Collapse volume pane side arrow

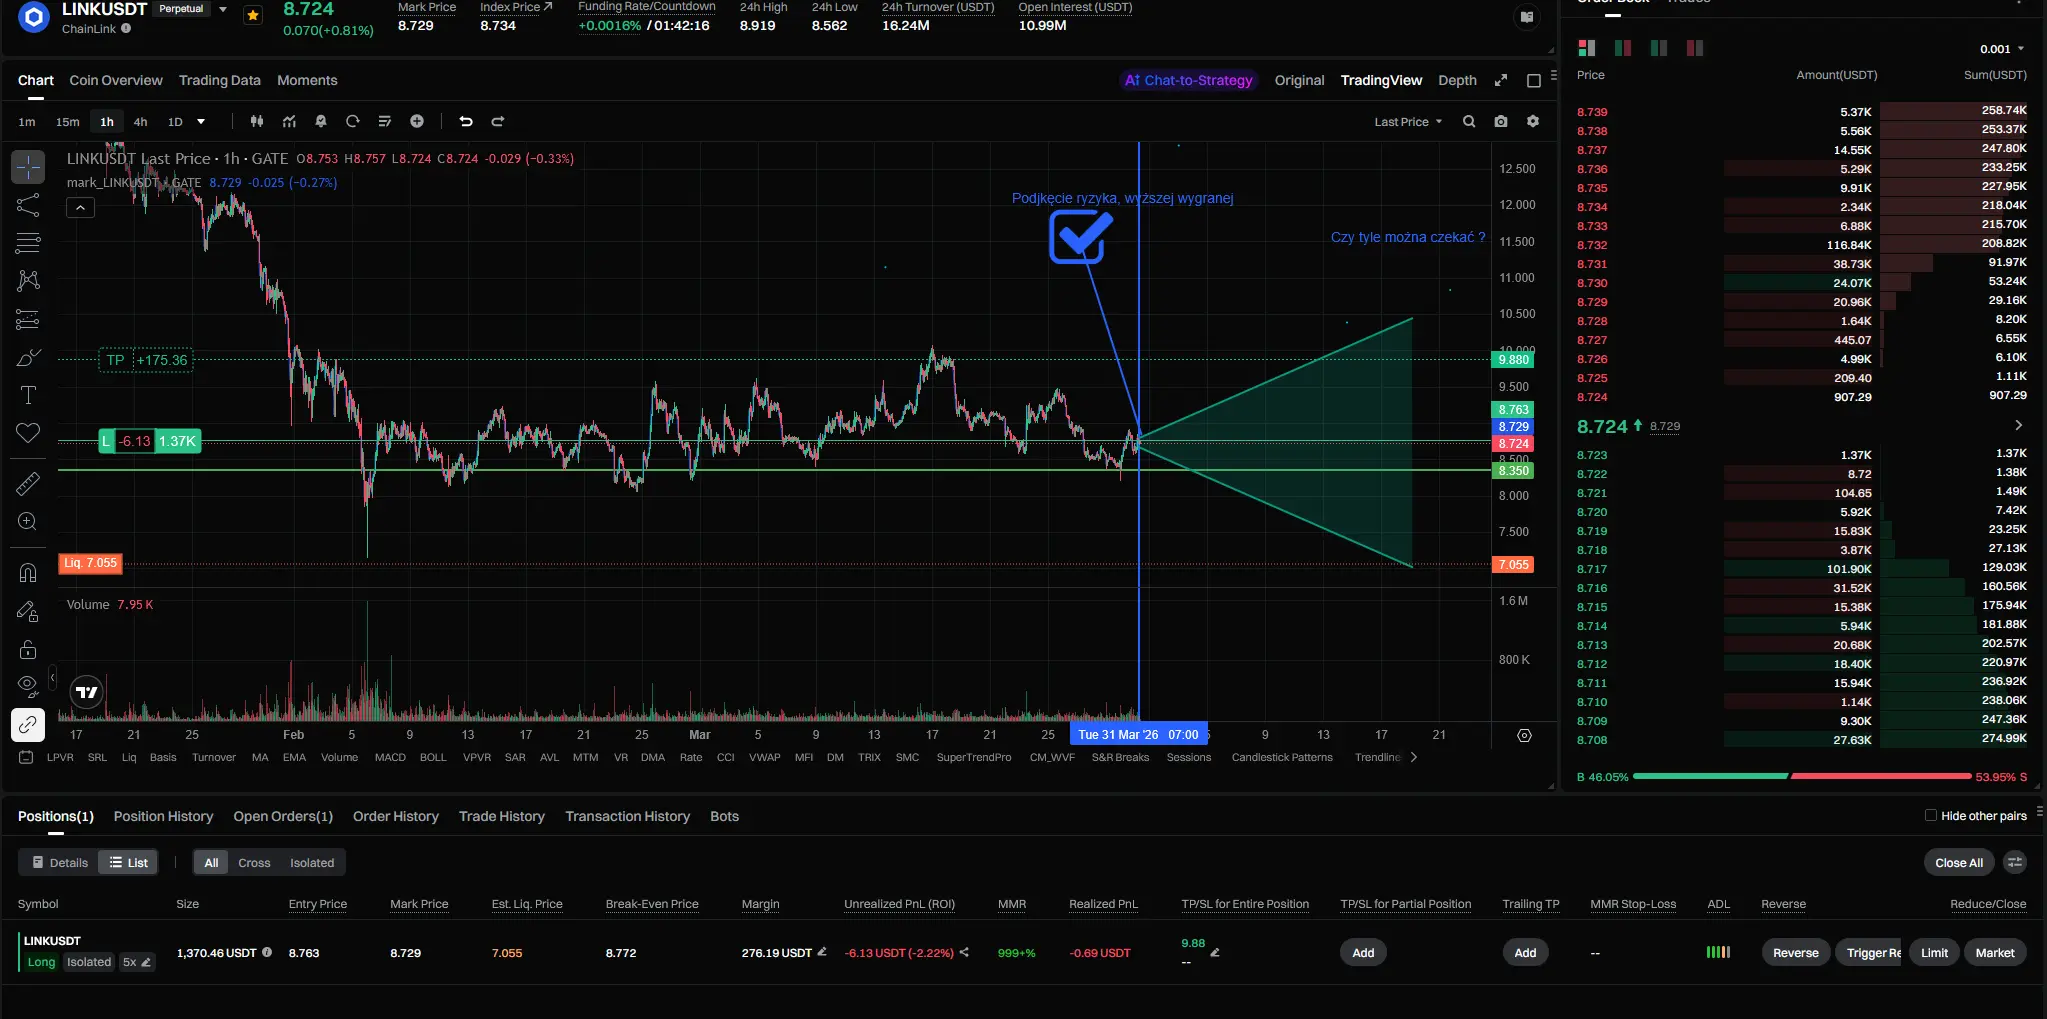pyautogui.click(x=52, y=678)
